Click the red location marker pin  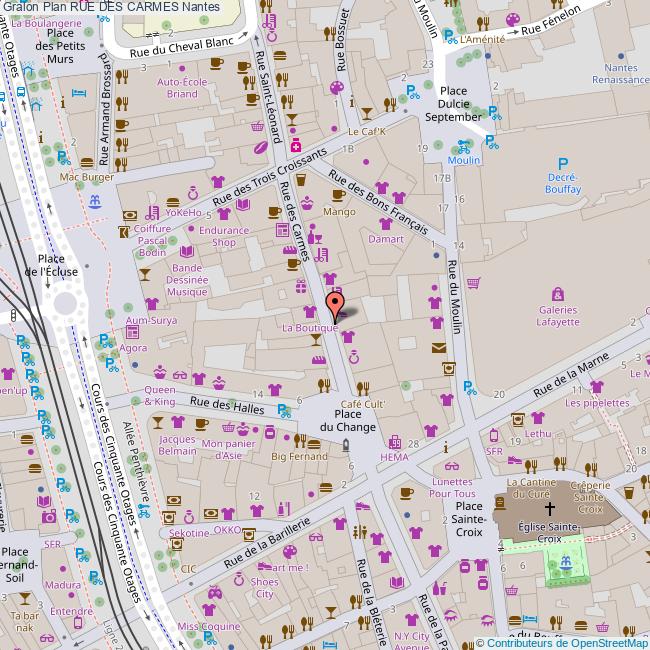pos(335,308)
